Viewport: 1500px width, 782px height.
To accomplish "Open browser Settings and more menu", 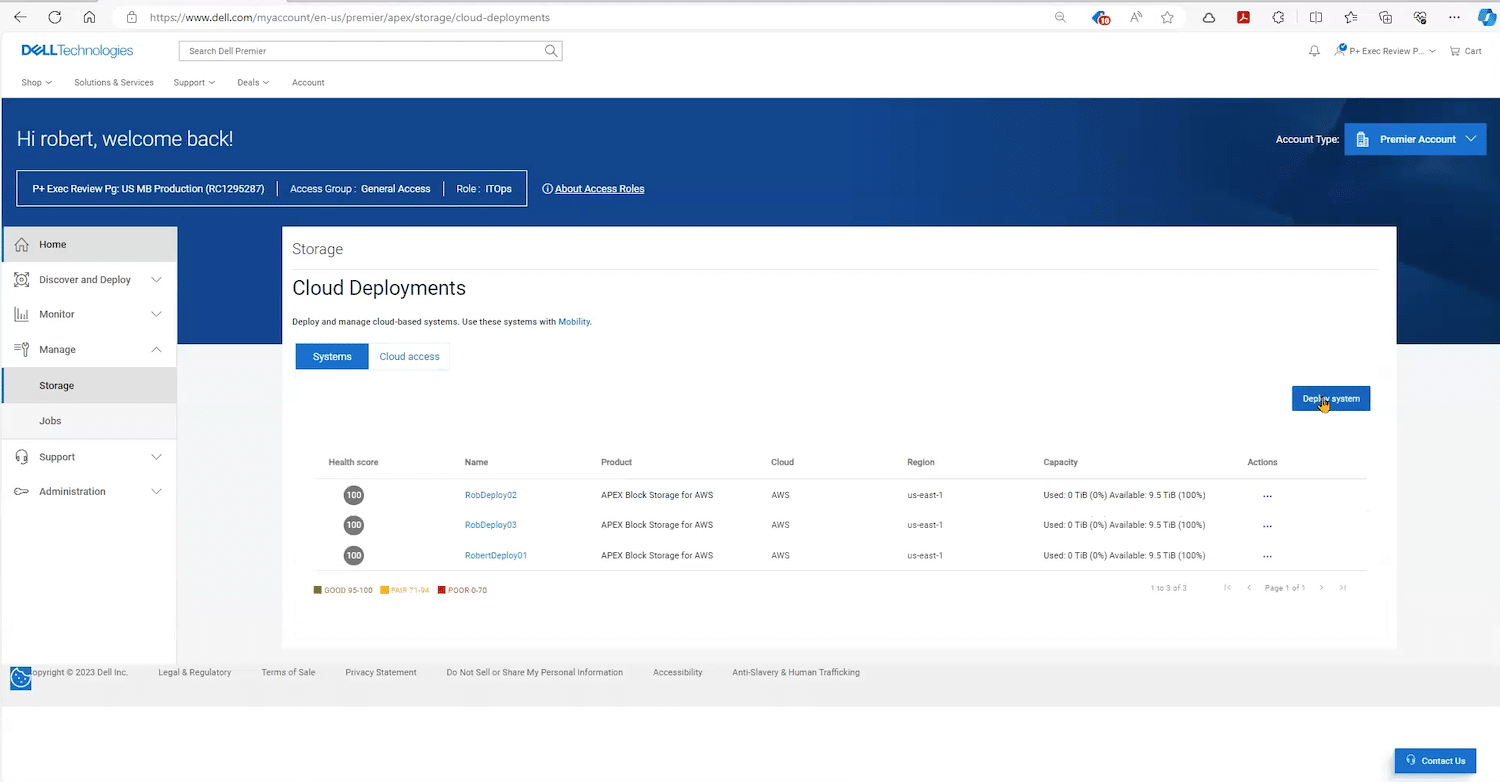I will coord(1454,17).
